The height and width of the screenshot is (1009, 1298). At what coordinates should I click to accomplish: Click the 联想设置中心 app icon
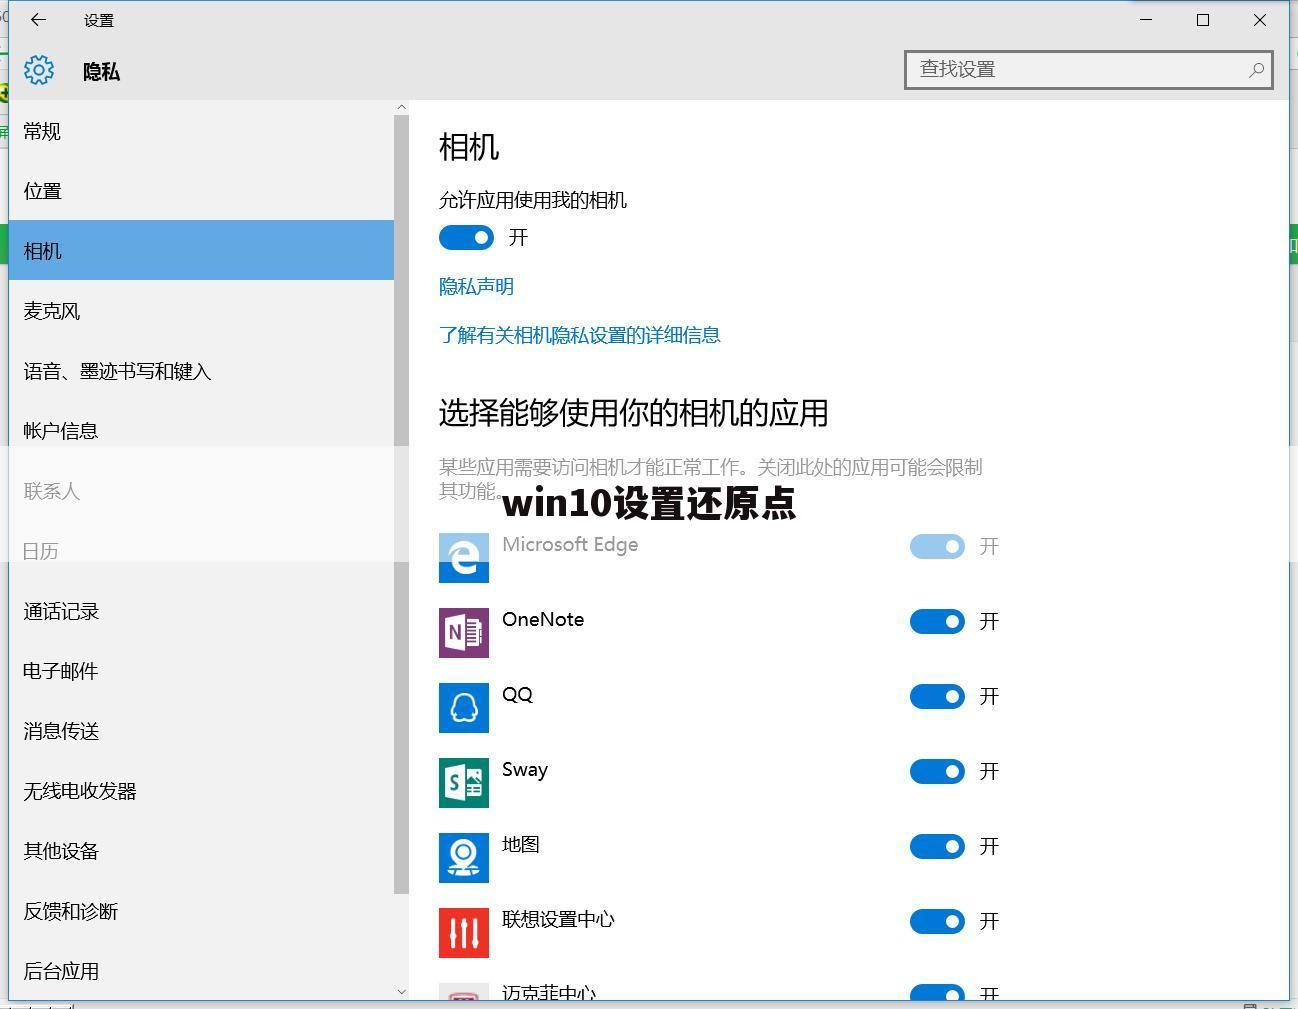(x=464, y=932)
